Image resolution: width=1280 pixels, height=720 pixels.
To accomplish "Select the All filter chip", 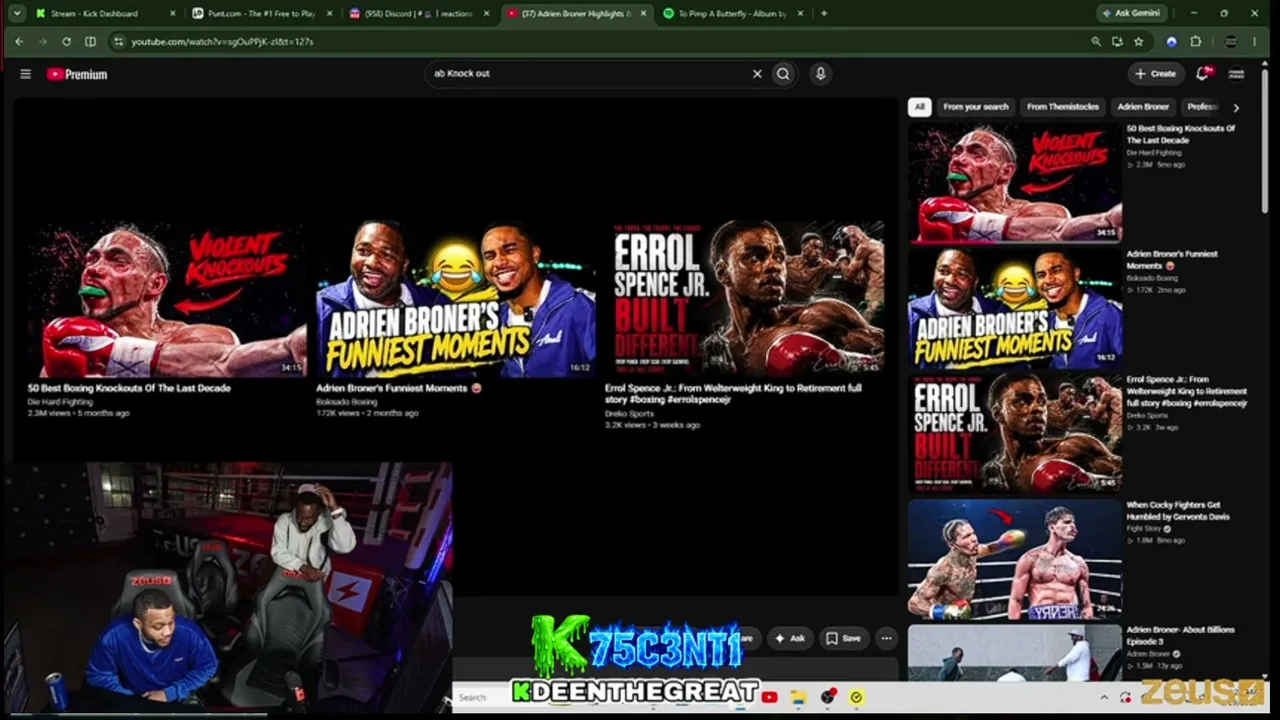I will [919, 107].
